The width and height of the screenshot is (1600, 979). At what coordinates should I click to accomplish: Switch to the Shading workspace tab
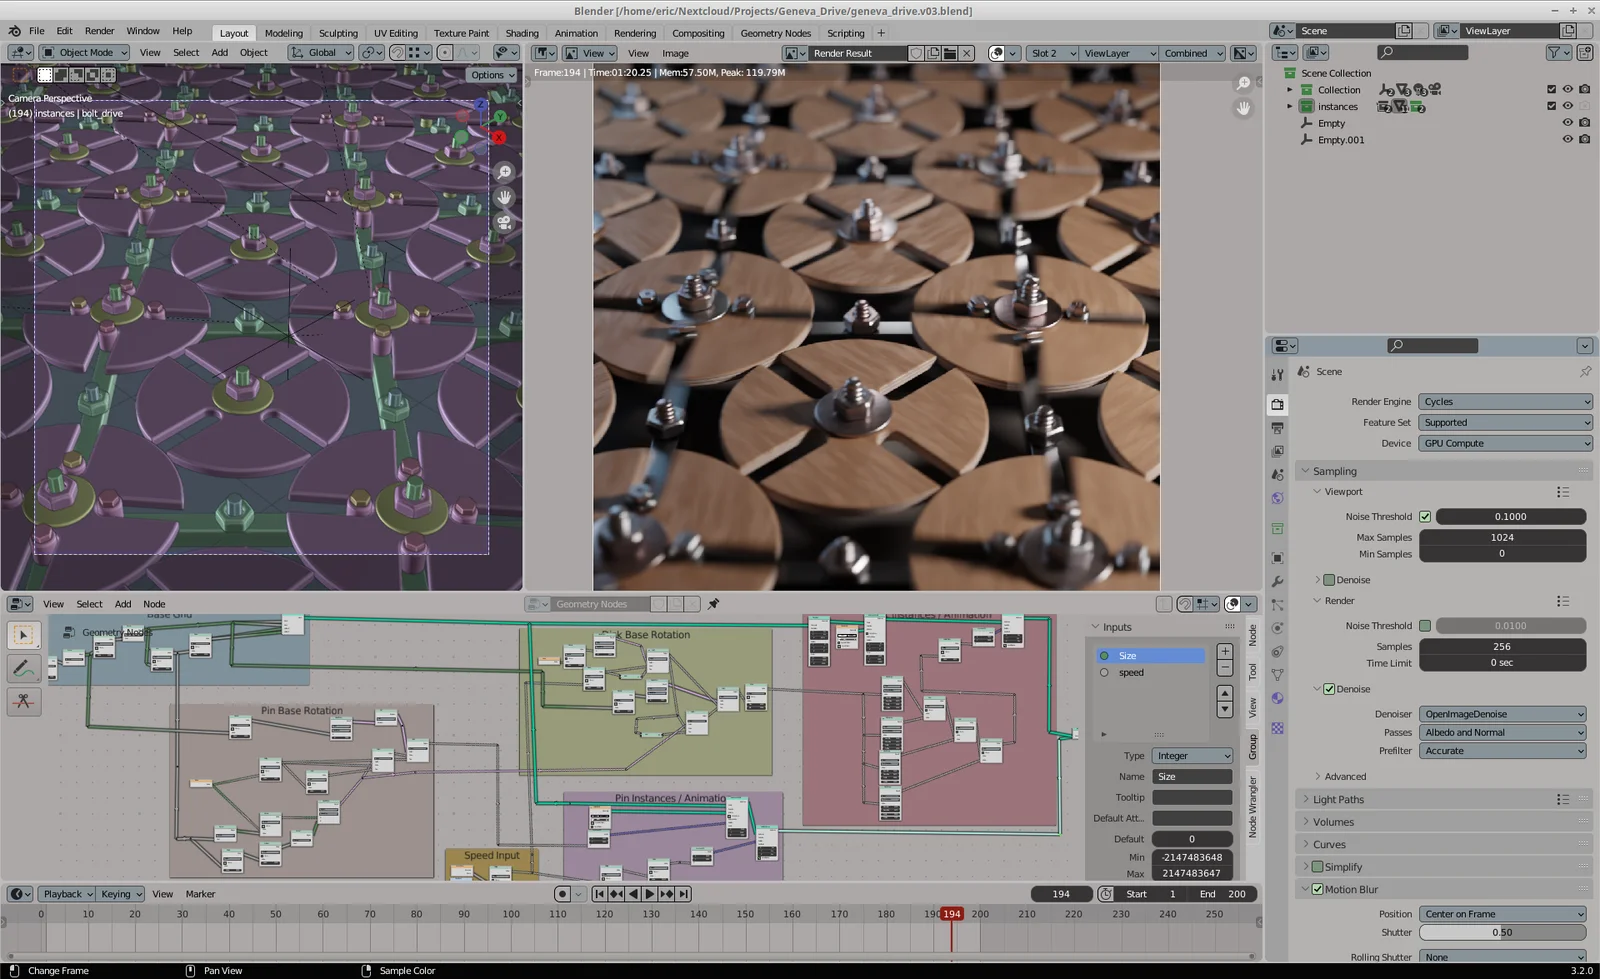(x=522, y=33)
